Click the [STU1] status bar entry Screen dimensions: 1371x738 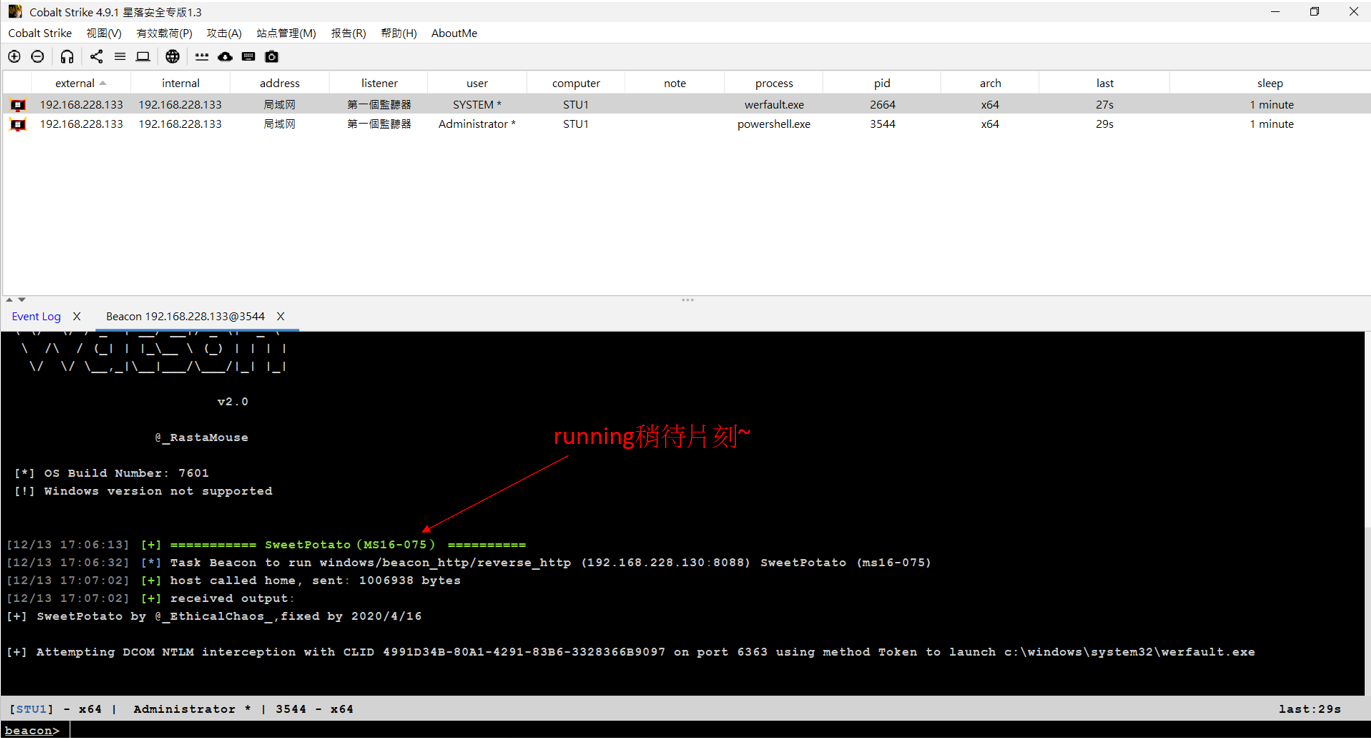click(x=30, y=709)
